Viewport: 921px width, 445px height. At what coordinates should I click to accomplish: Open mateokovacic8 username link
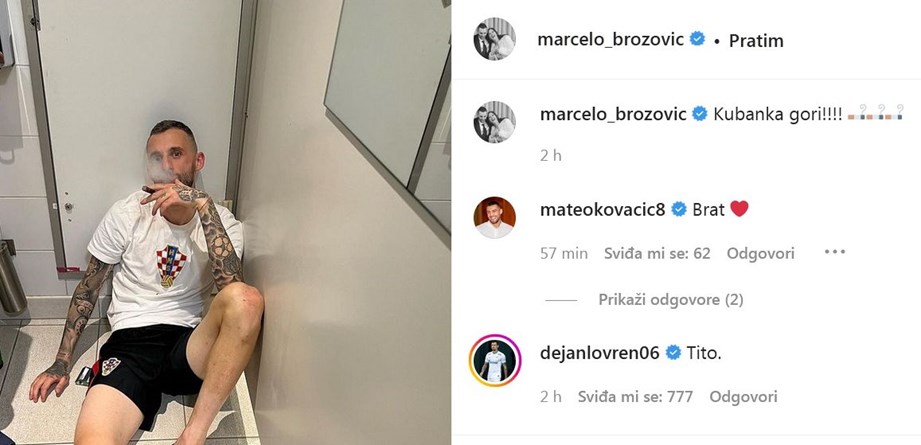coord(603,209)
